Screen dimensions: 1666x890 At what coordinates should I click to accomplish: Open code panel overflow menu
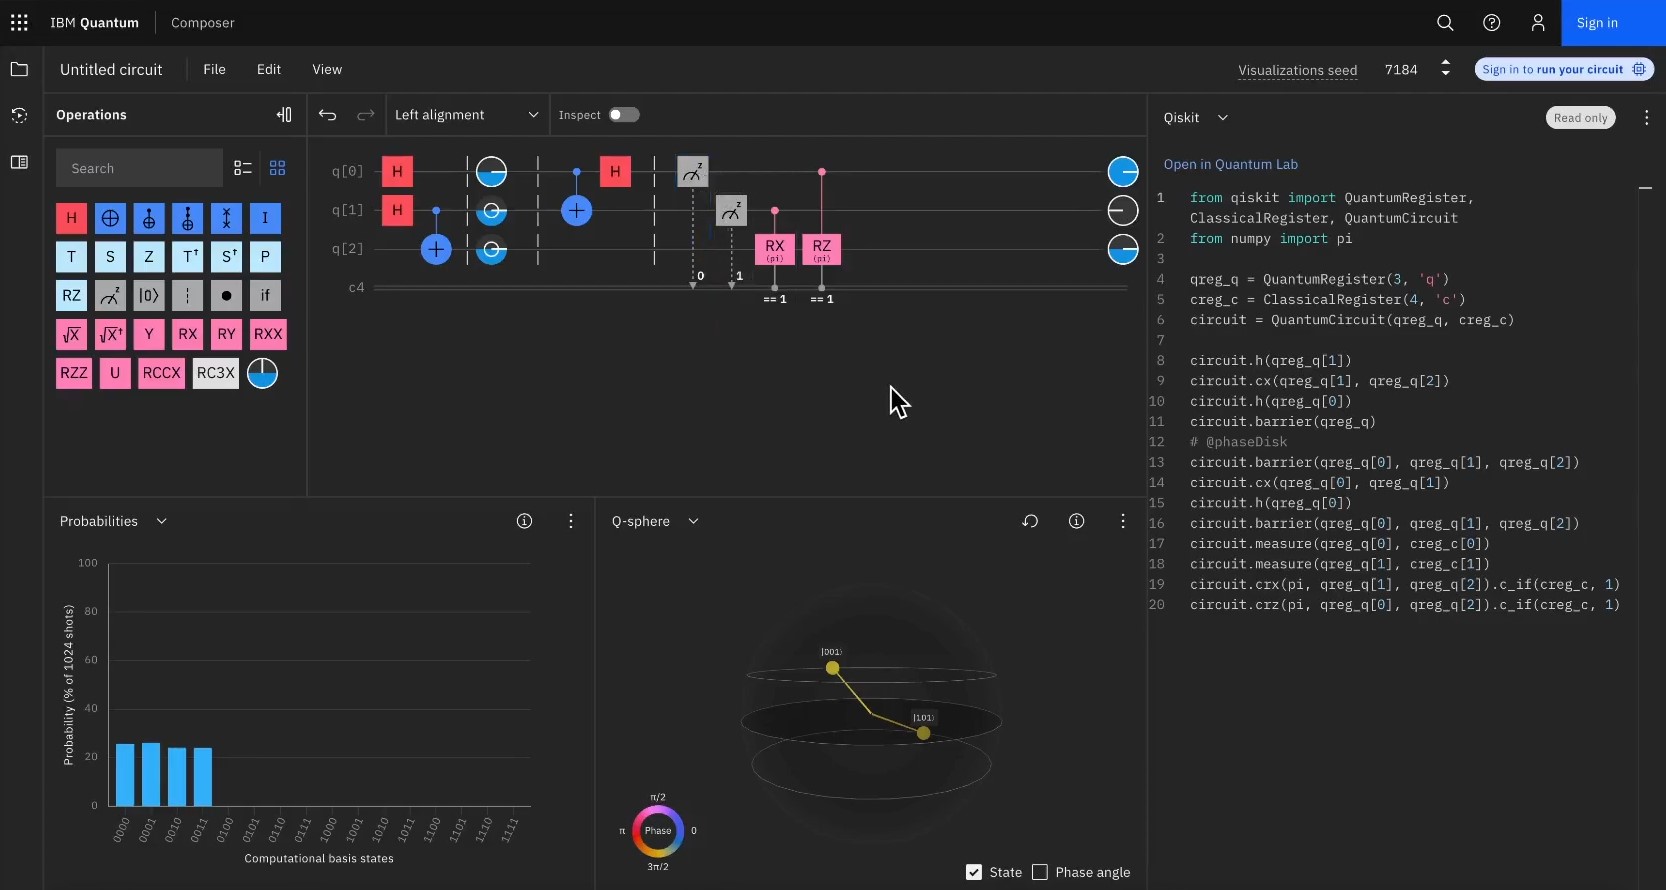click(1646, 117)
